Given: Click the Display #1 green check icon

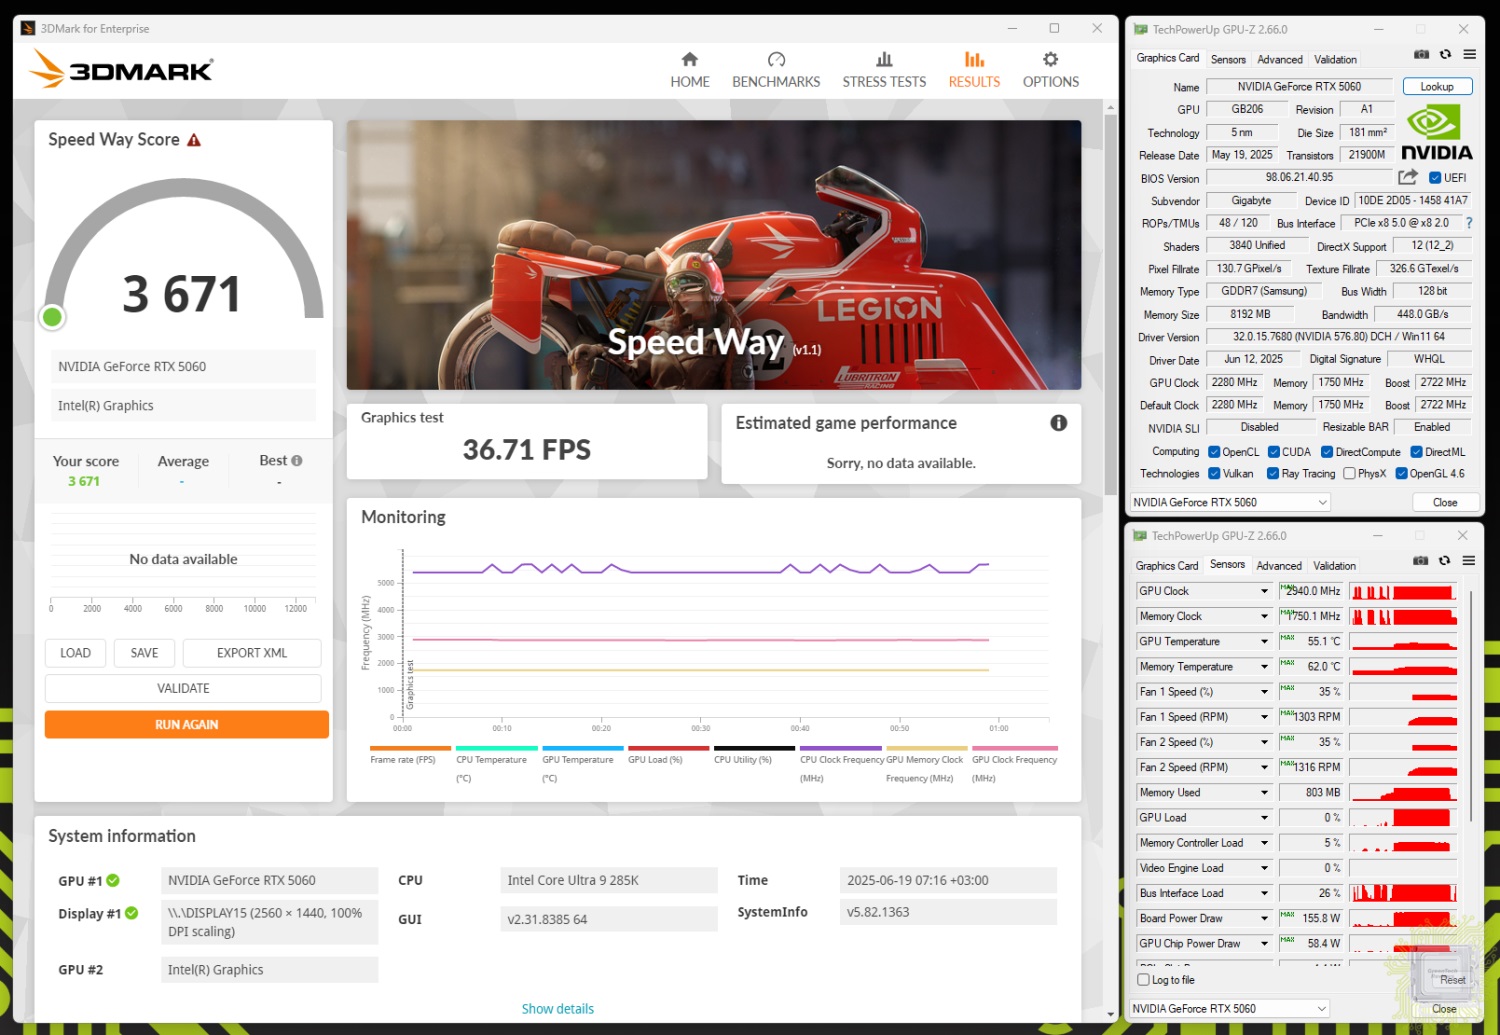Looking at the screenshot, I should 132,913.
